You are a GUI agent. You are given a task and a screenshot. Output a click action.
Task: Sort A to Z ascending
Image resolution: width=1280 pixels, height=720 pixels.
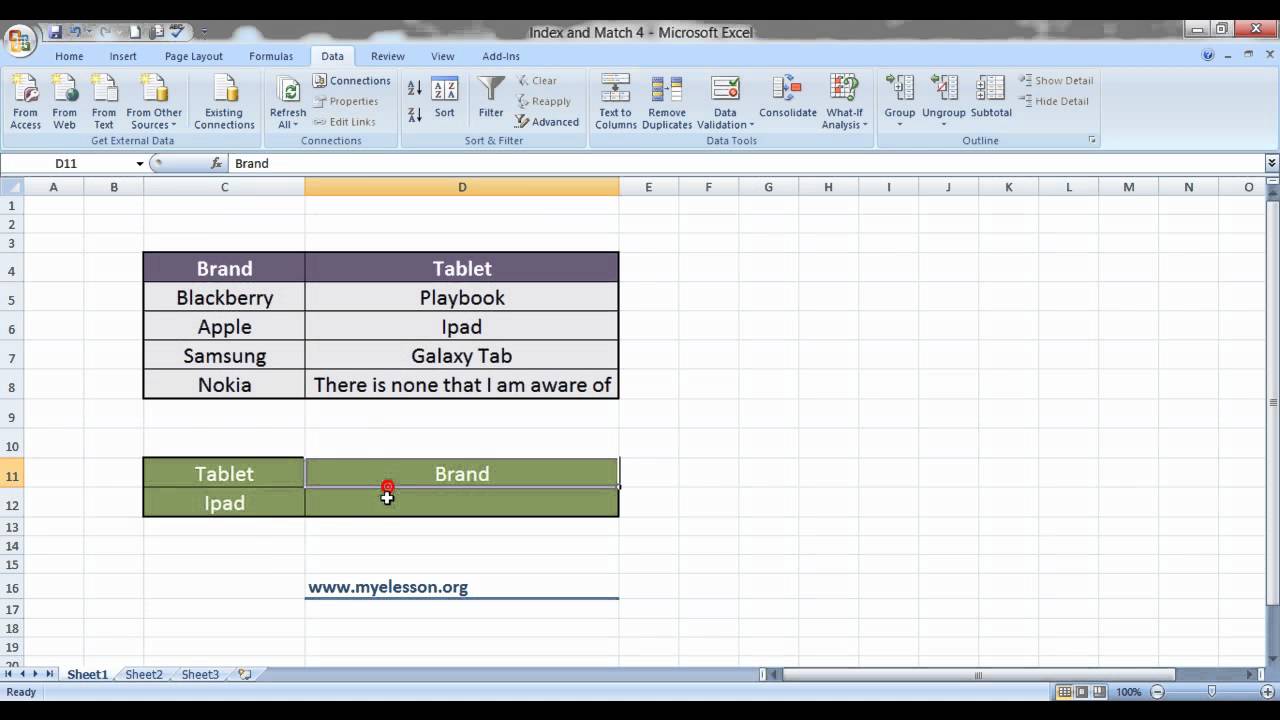(415, 88)
